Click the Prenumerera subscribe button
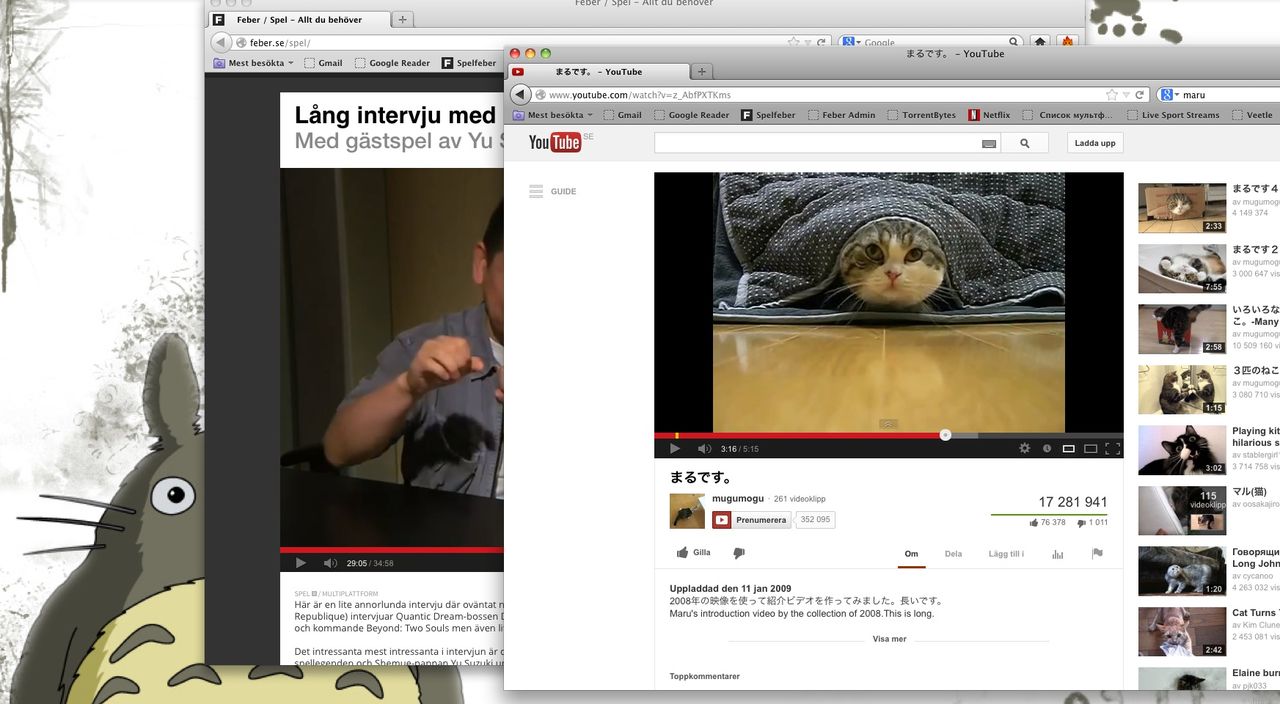This screenshot has width=1280, height=704. 752,520
